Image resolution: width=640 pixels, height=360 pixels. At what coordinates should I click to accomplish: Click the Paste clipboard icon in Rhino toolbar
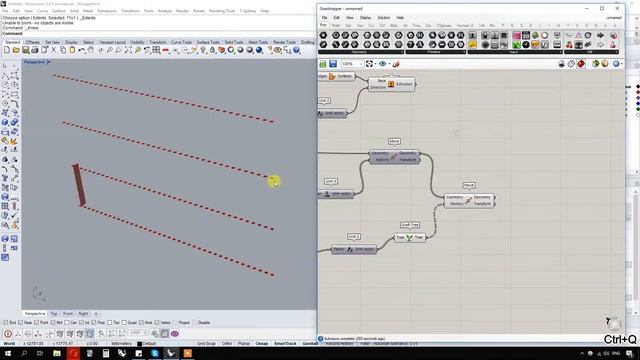pos(72,50)
